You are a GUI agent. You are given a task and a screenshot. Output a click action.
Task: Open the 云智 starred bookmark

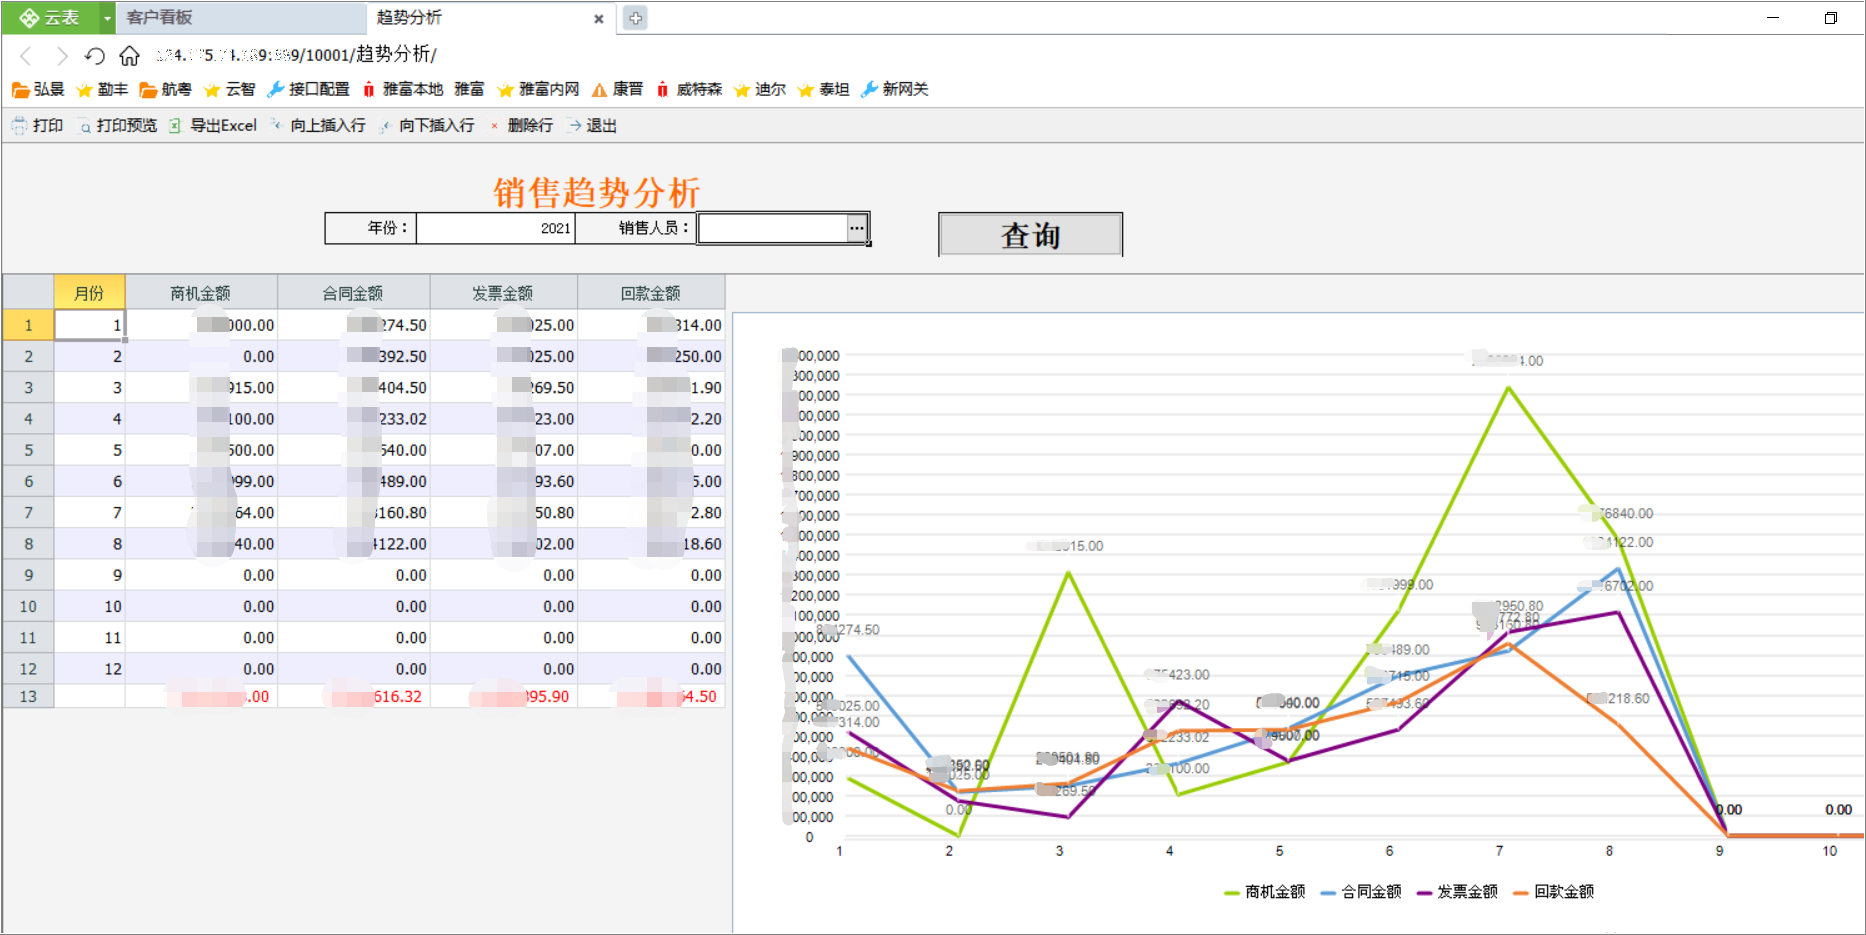click(x=230, y=90)
